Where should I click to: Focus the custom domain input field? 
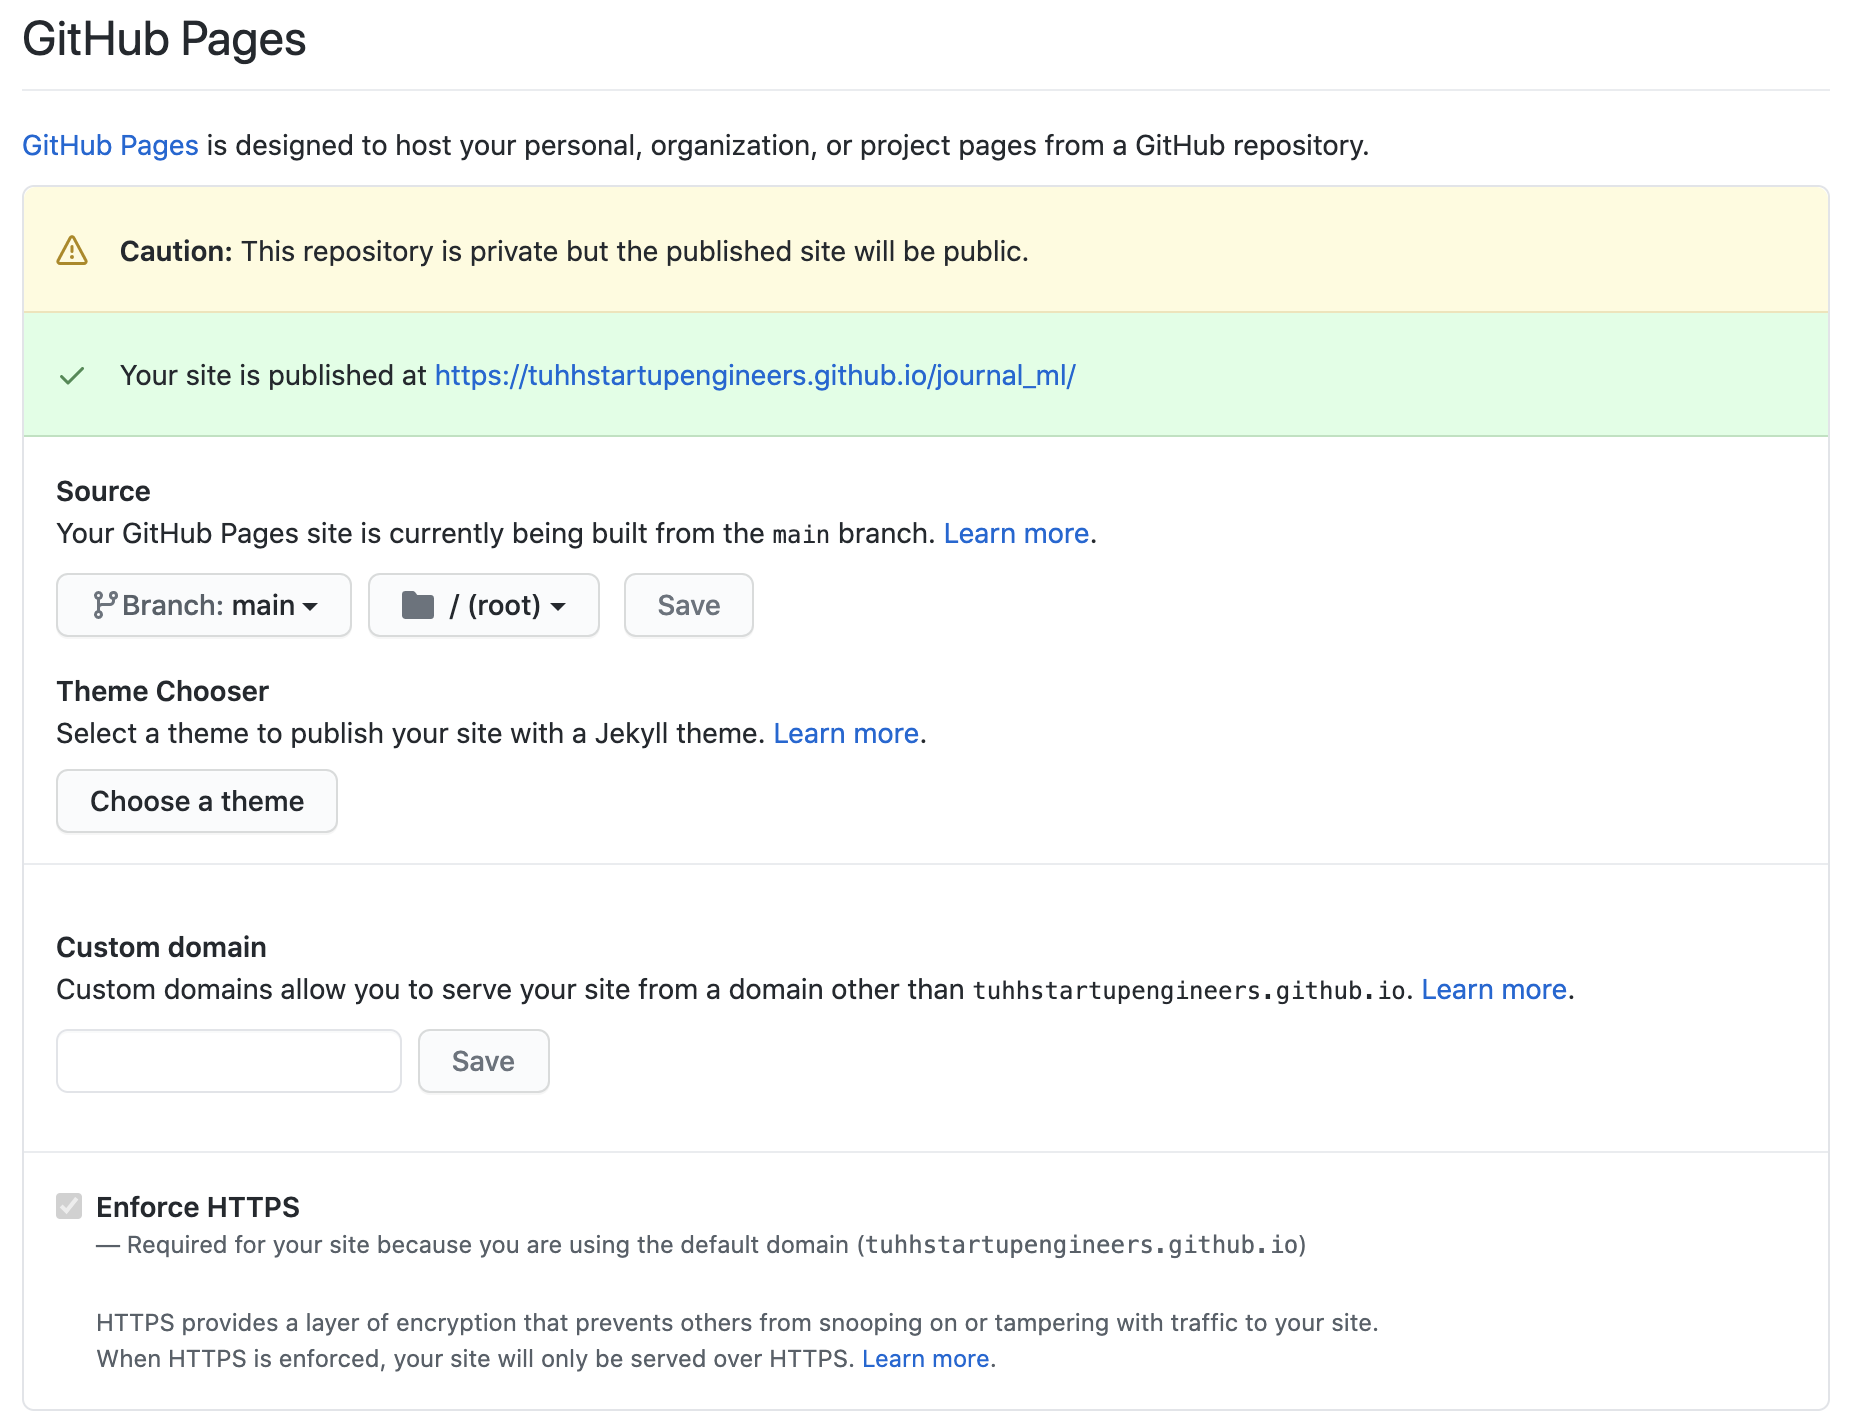tap(229, 1061)
